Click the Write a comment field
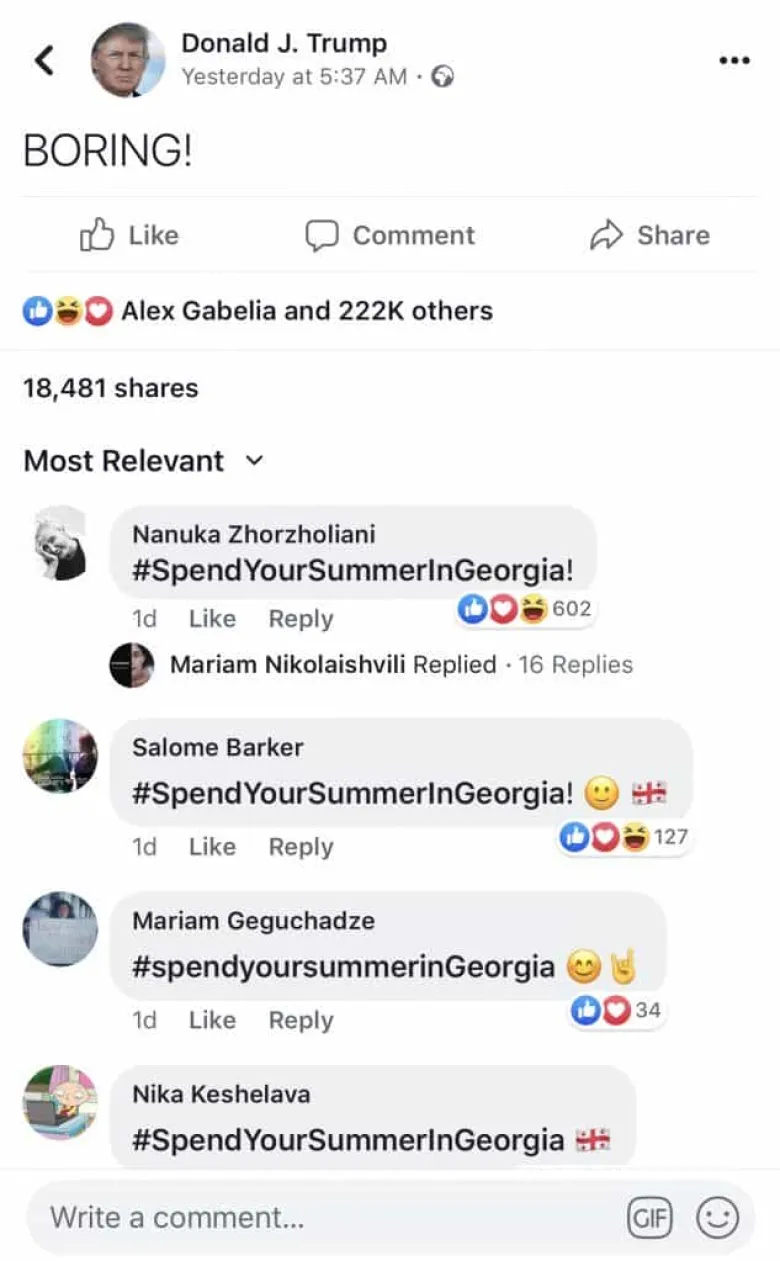Screen dimensions: 780x1261 (320, 1218)
